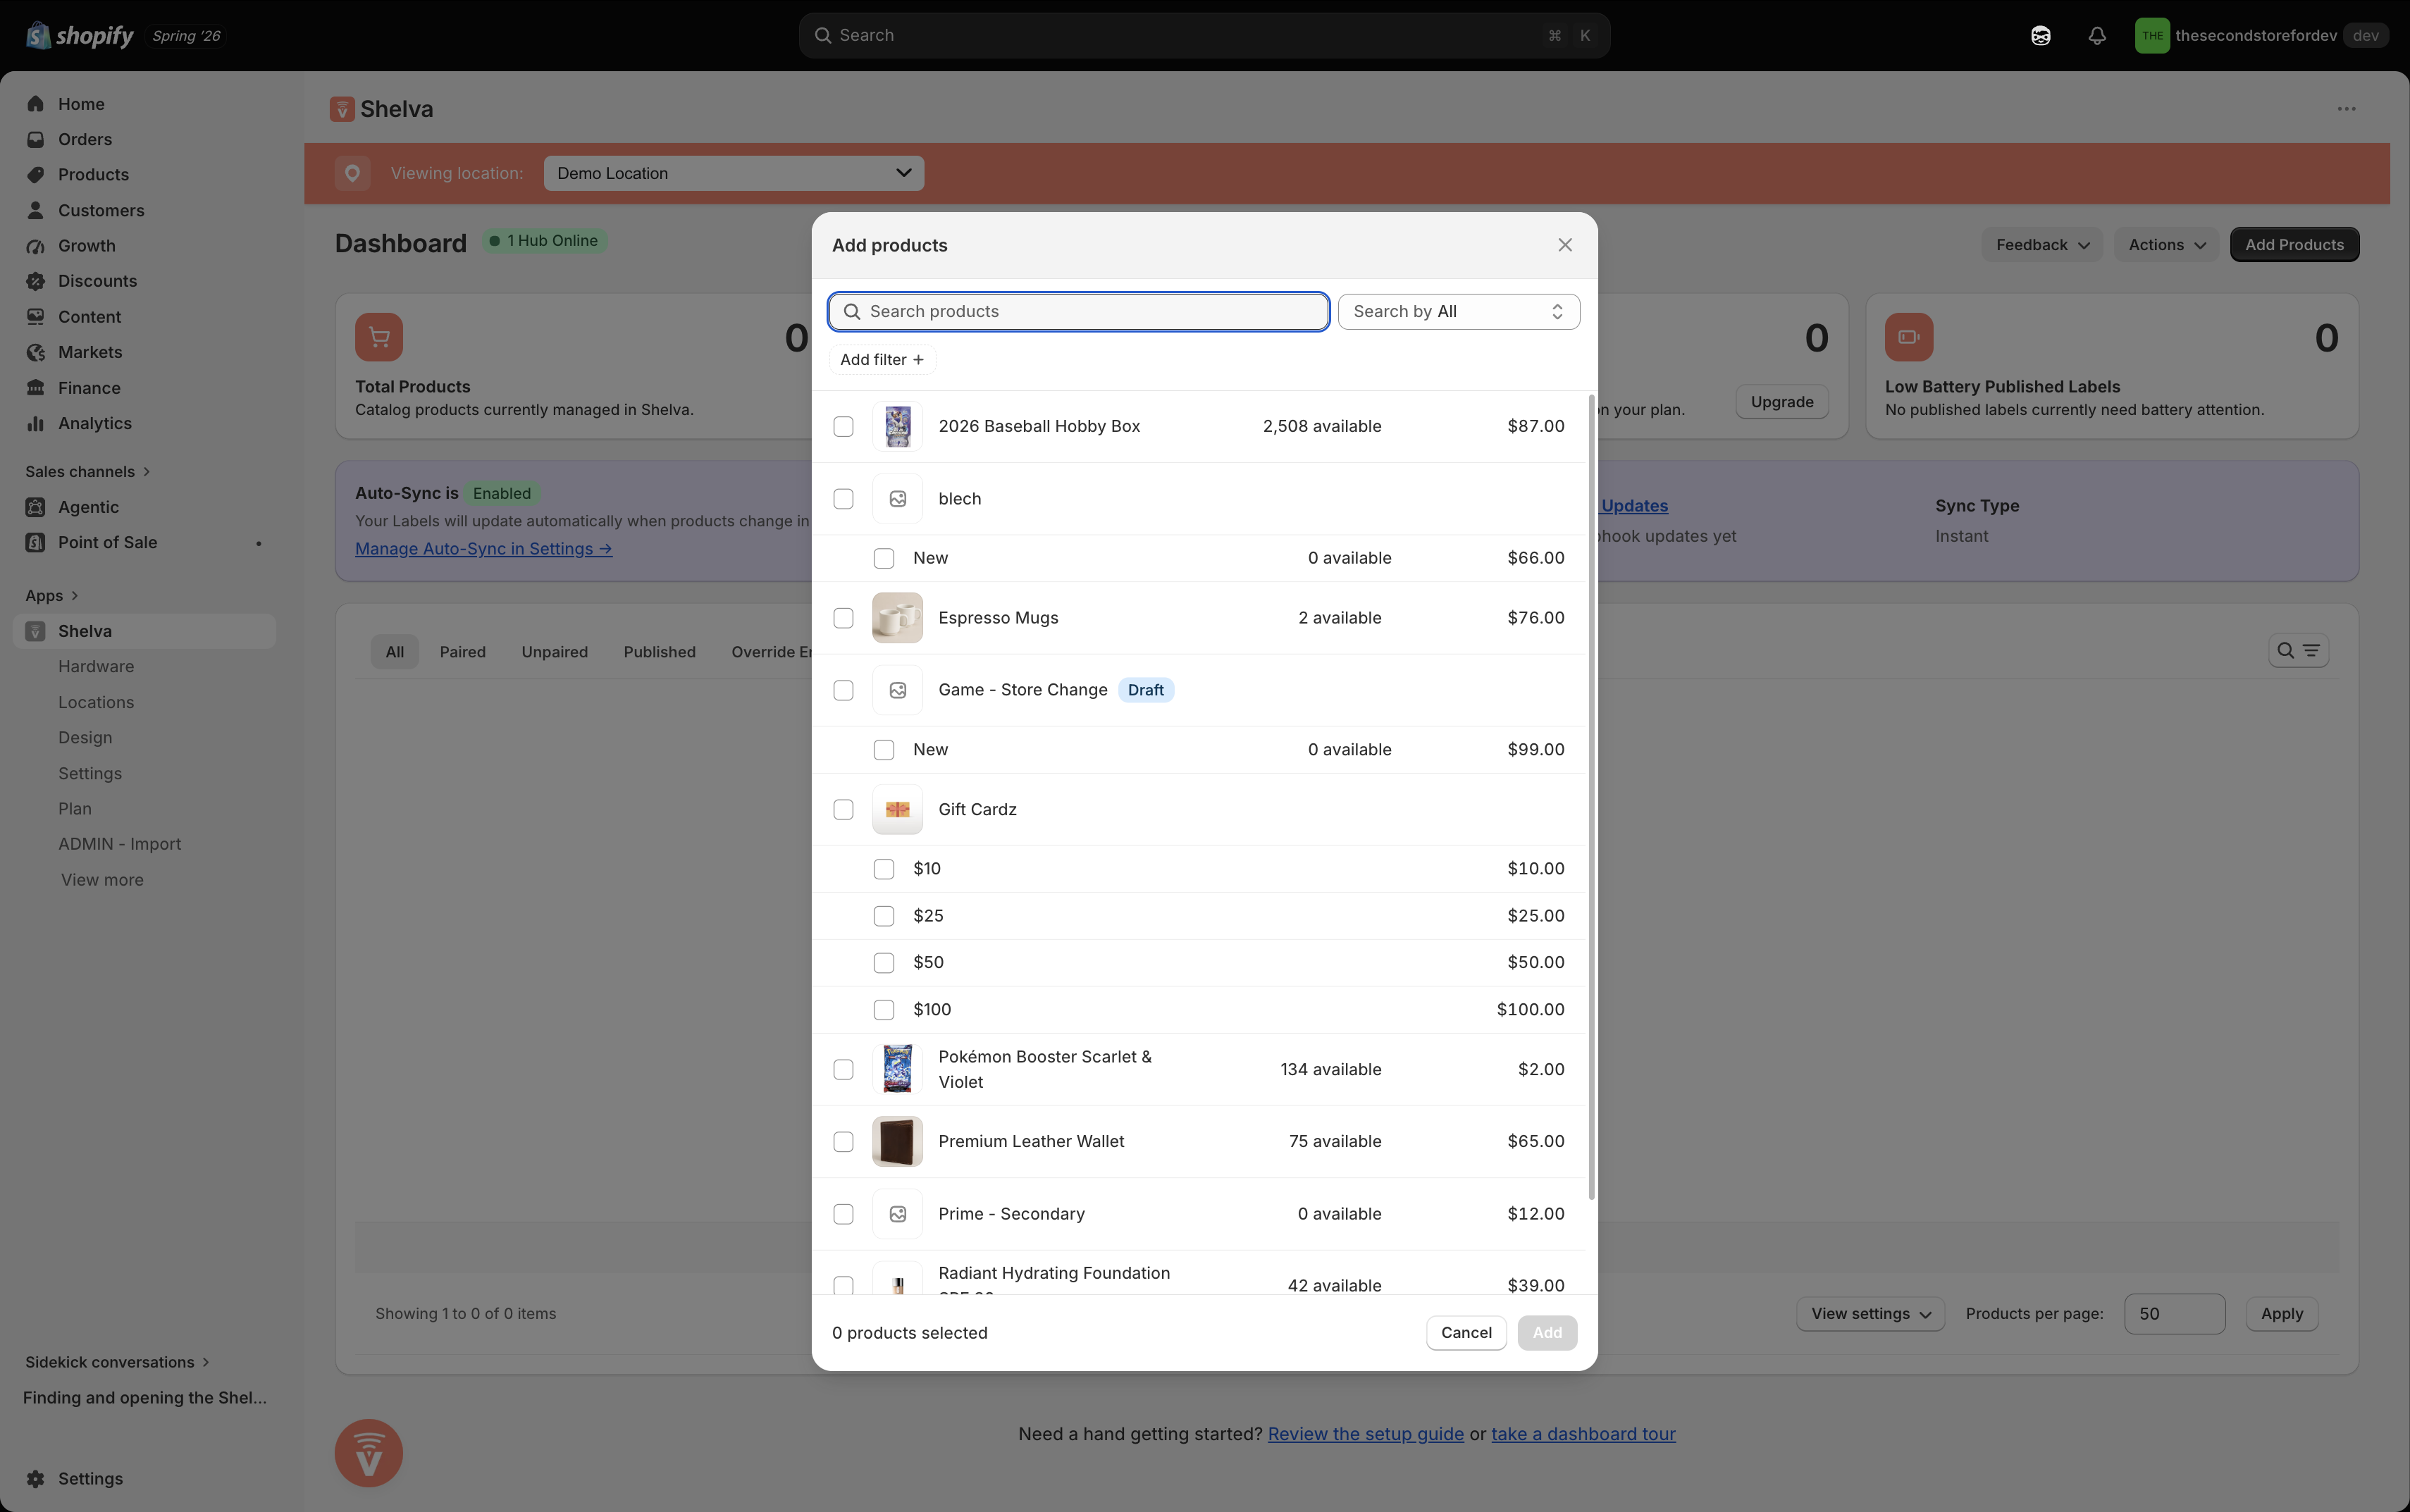
Task: Click the Growth icon in sidebar
Action: (x=36, y=245)
